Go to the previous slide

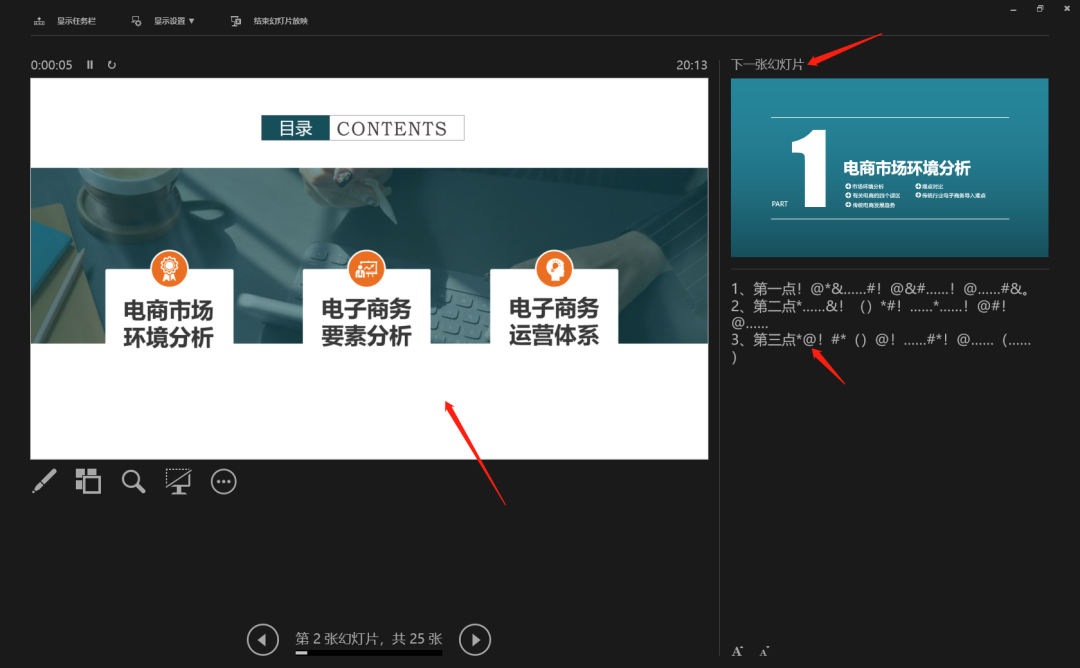pos(262,639)
